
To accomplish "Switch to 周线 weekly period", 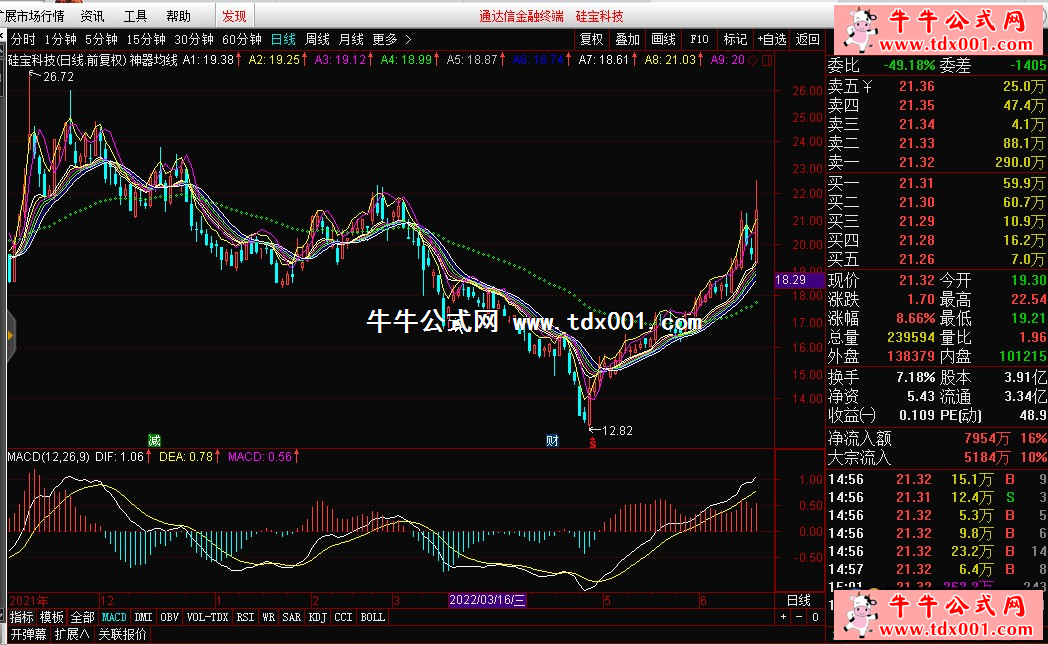I will tap(317, 39).
